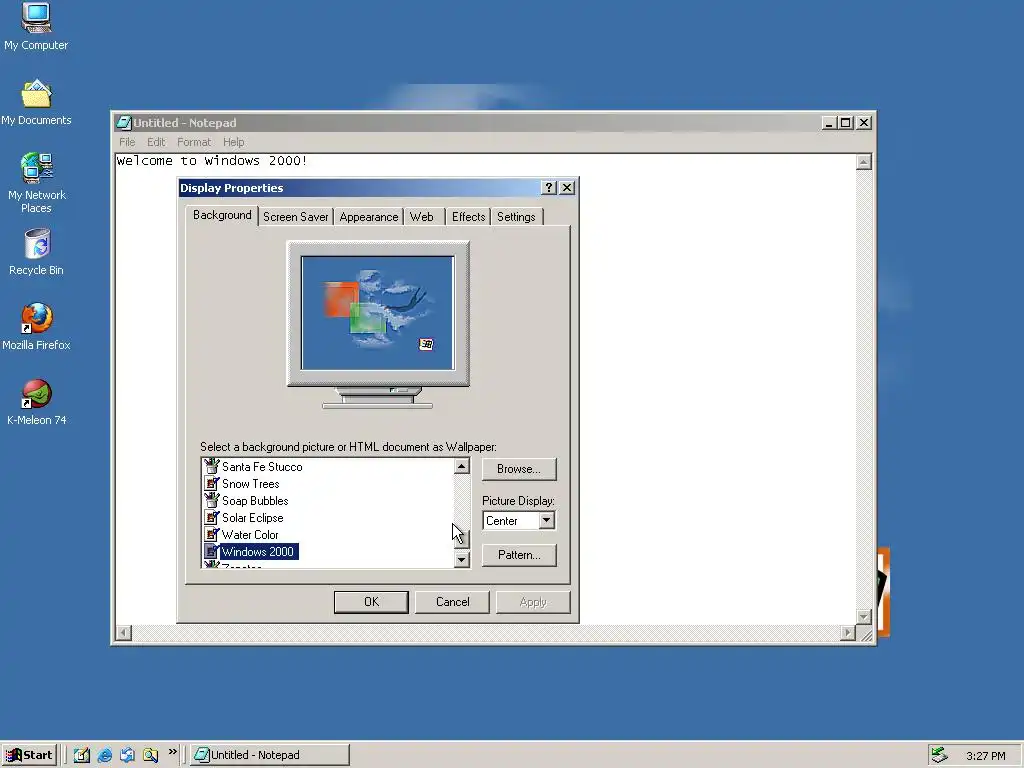Switch to the Web tab
1024x768 pixels.
[422, 217]
